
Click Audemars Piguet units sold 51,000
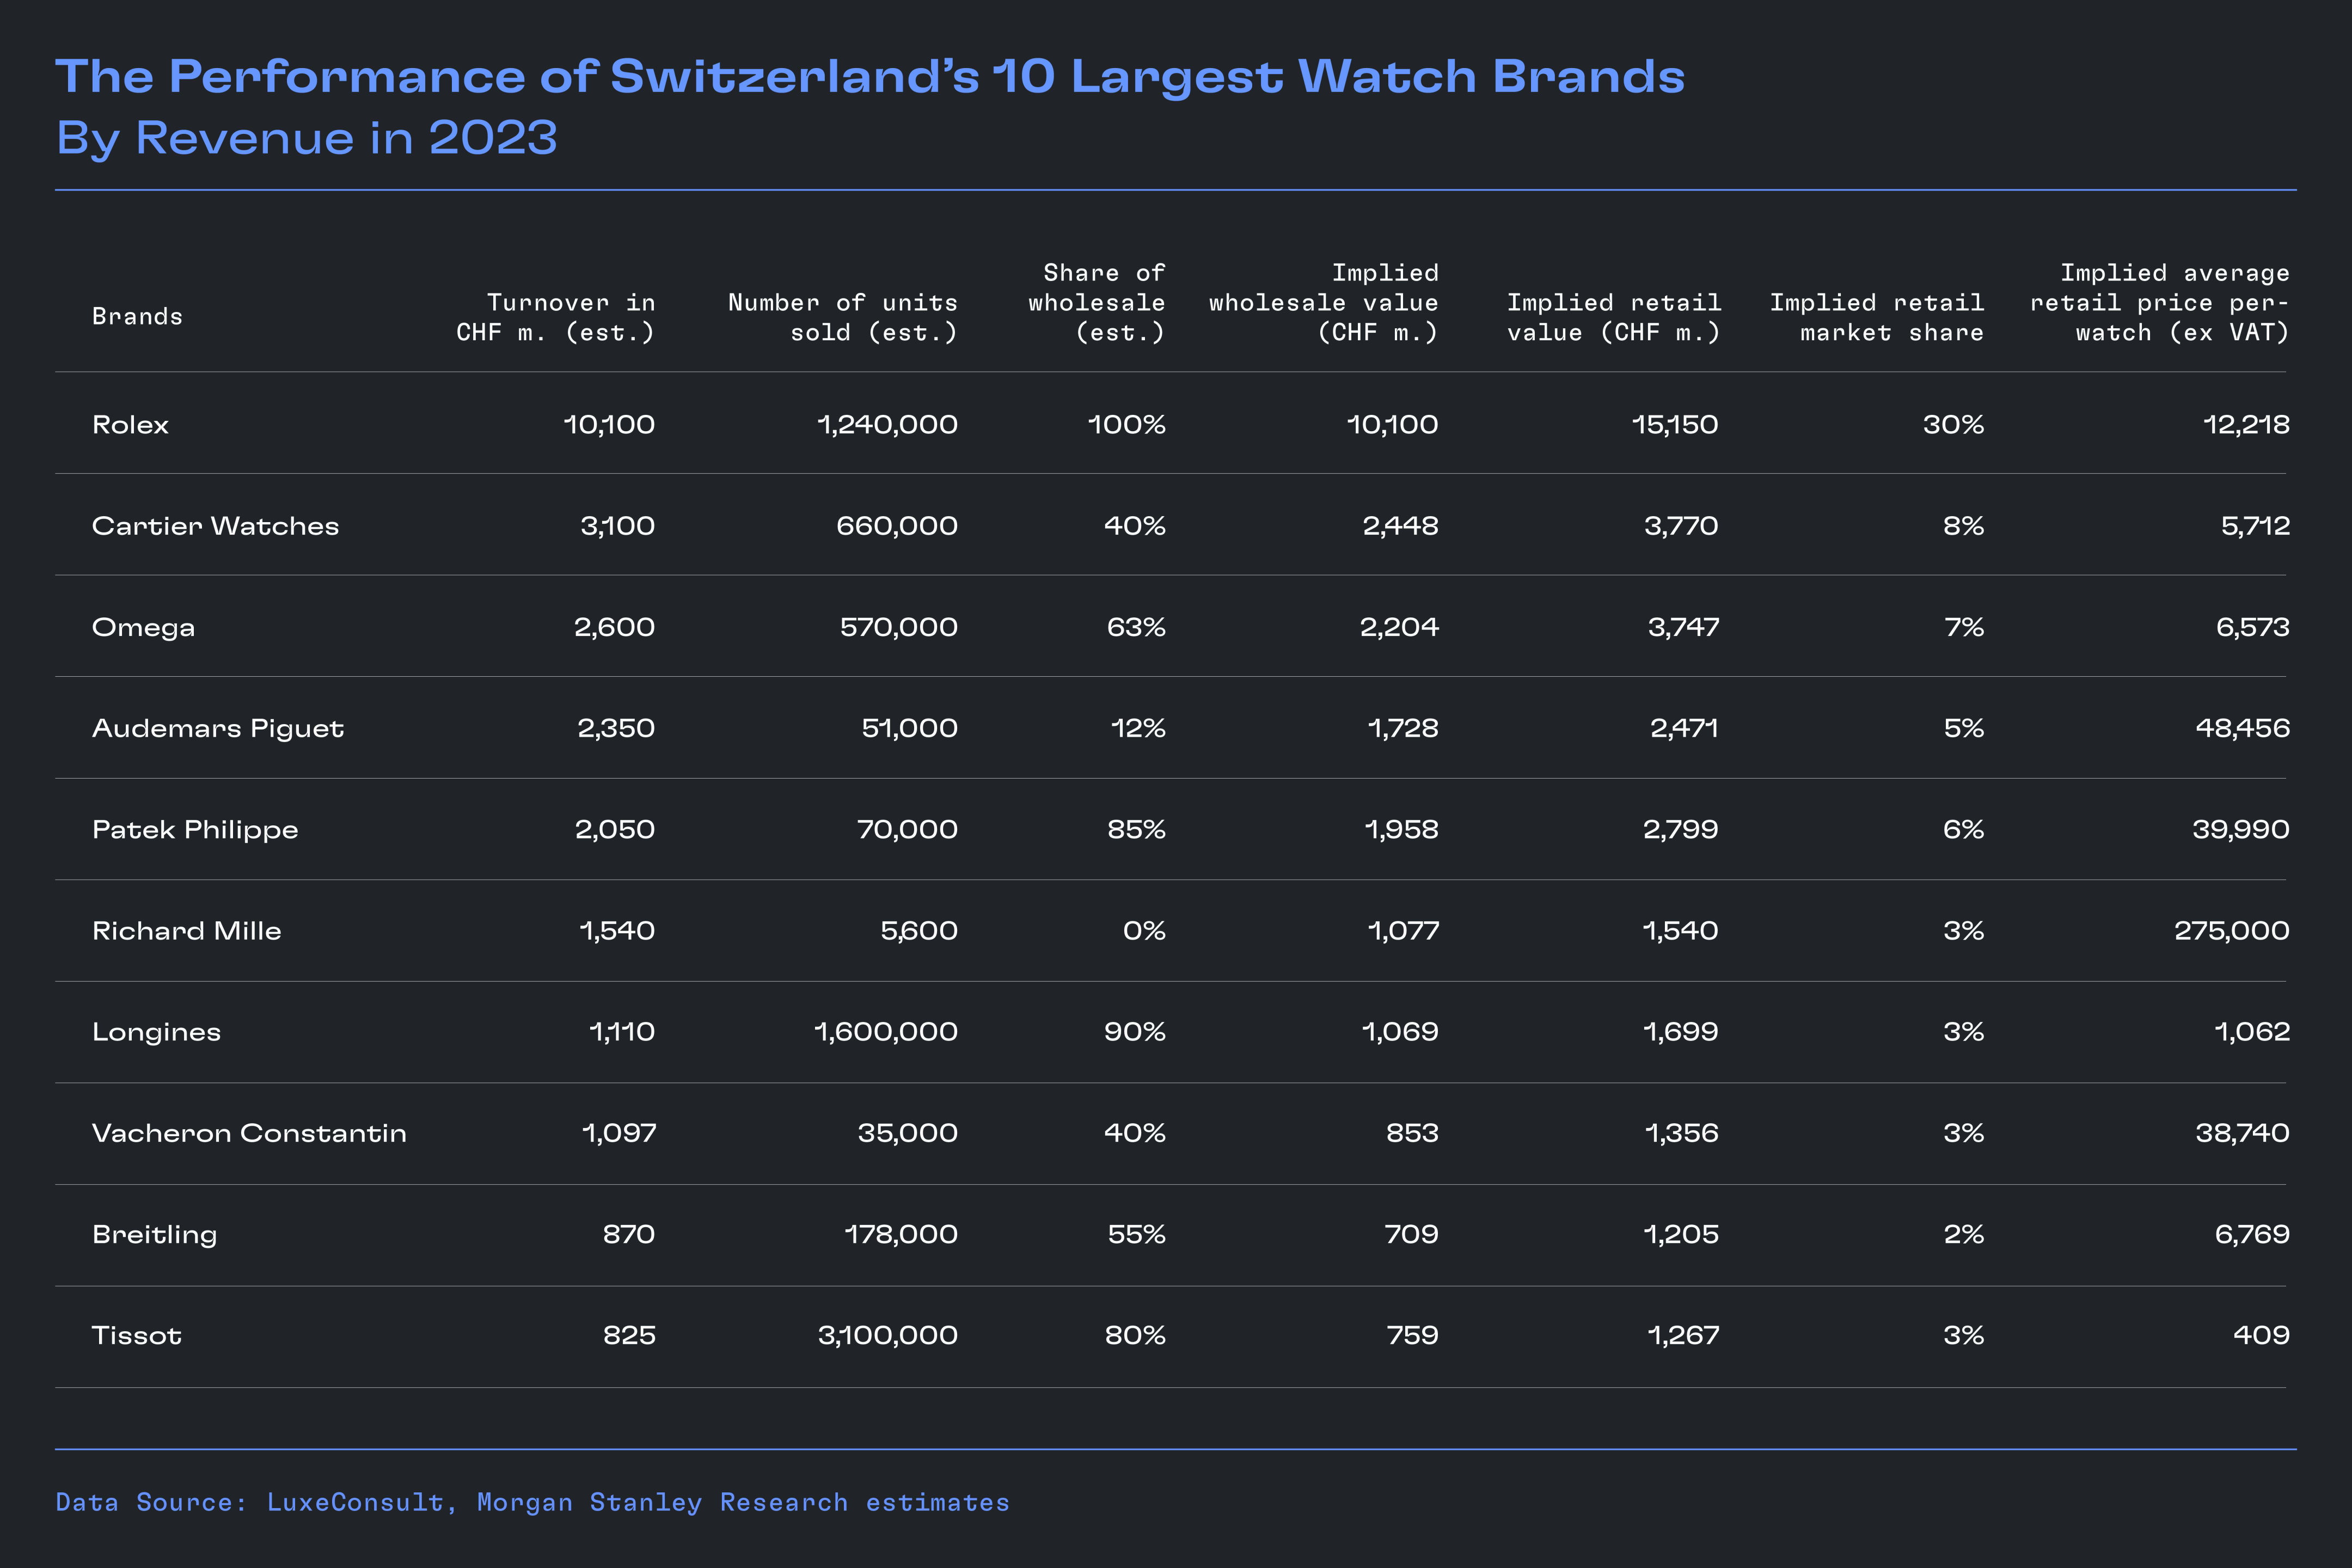(x=909, y=729)
